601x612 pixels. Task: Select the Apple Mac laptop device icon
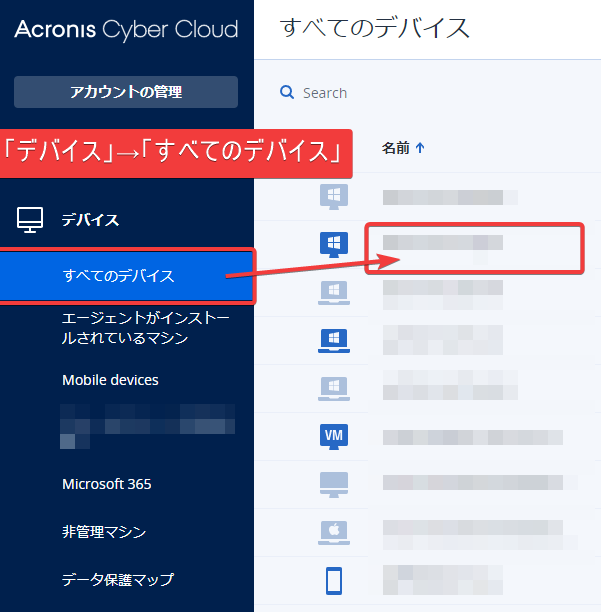tap(333, 531)
